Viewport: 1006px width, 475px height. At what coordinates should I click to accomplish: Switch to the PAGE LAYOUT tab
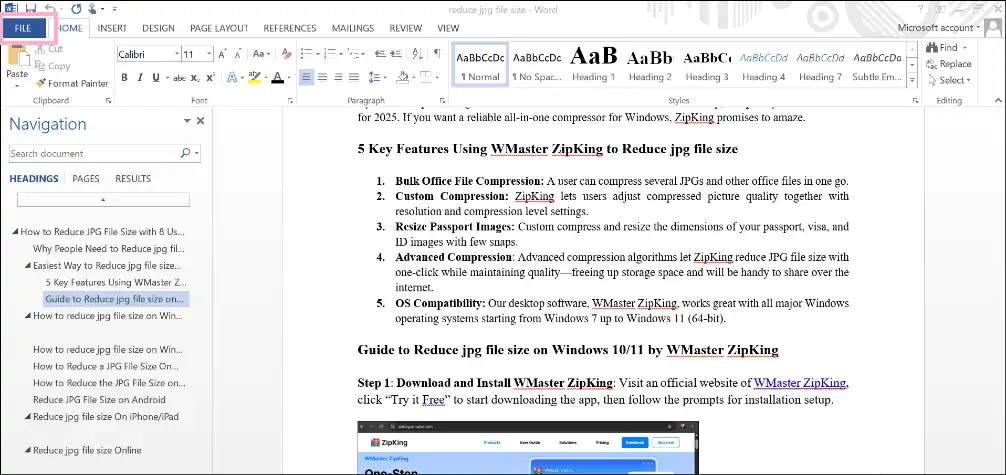tap(219, 28)
